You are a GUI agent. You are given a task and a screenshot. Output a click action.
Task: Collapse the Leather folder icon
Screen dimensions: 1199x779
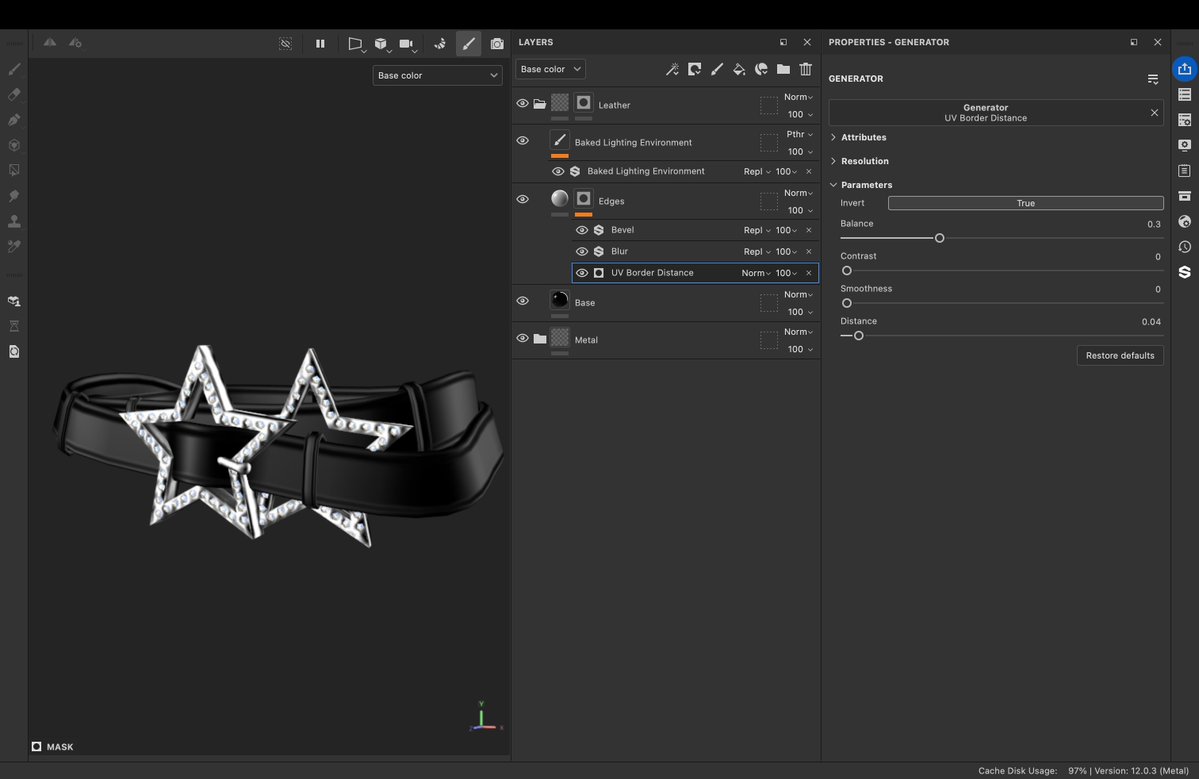[540, 104]
